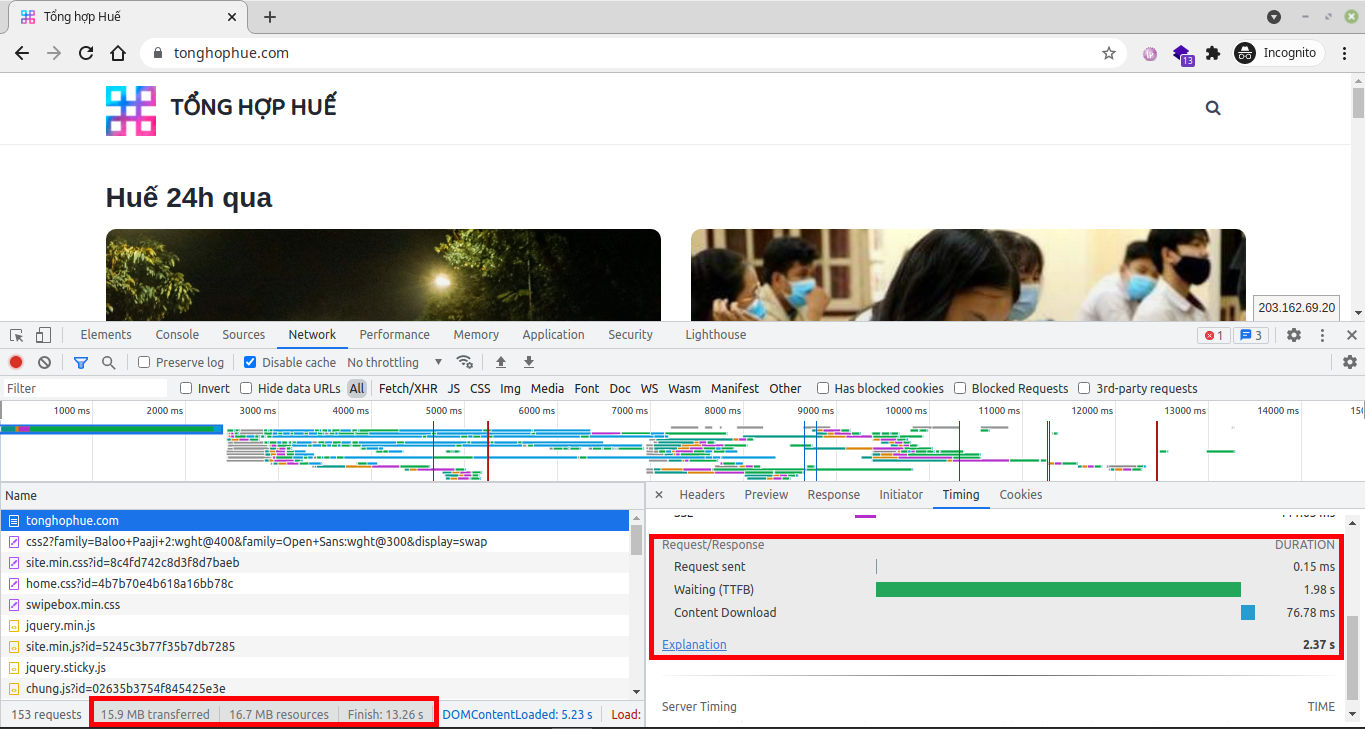Click the network Filter text field

[x=85, y=388]
